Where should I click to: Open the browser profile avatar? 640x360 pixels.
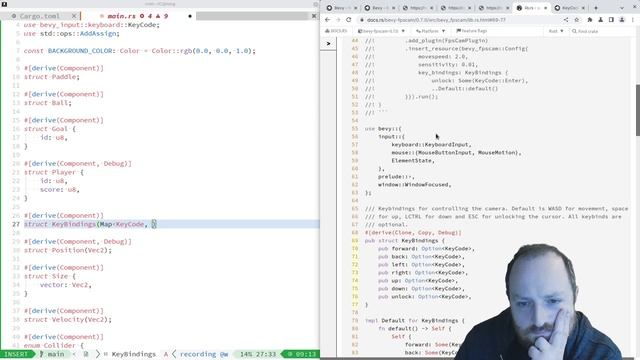point(622,20)
